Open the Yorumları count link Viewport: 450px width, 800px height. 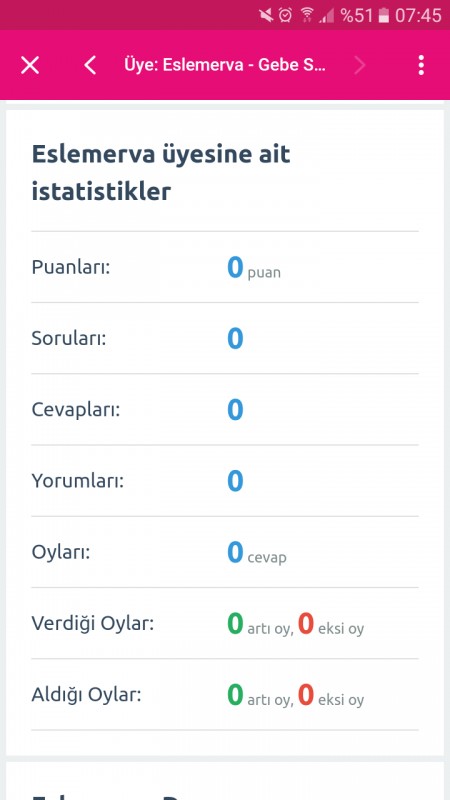pyautogui.click(x=235, y=481)
